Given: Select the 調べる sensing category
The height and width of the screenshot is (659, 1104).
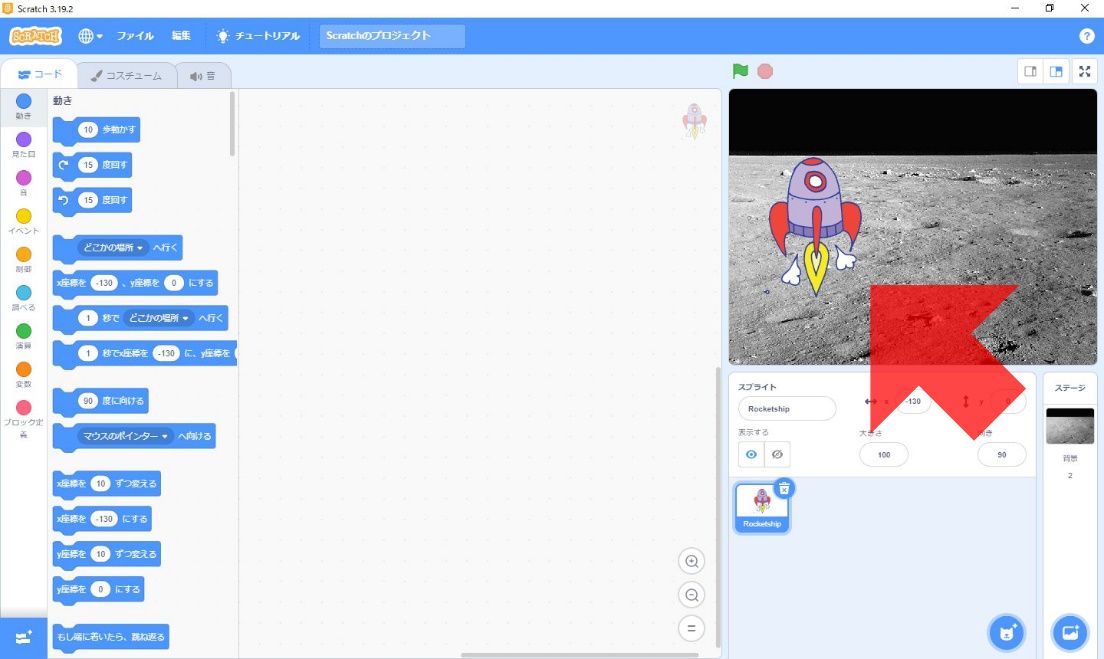Looking at the screenshot, I should coord(23,298).
